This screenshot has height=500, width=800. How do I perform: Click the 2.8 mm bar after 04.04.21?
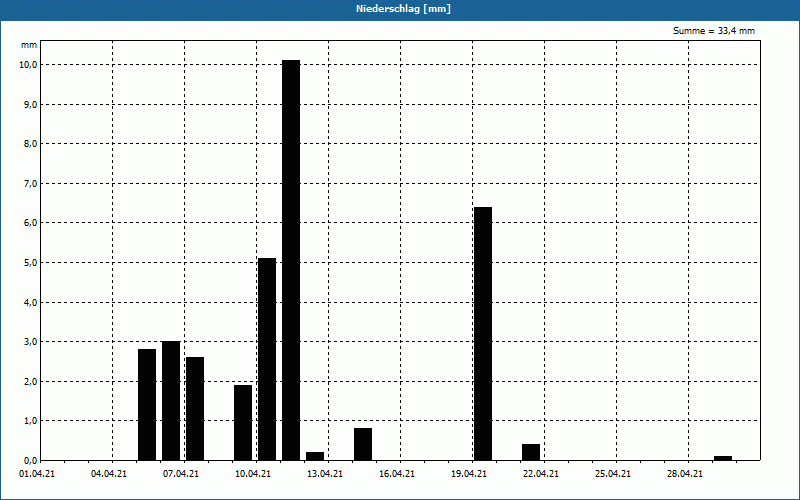click(x=147, y=405)
